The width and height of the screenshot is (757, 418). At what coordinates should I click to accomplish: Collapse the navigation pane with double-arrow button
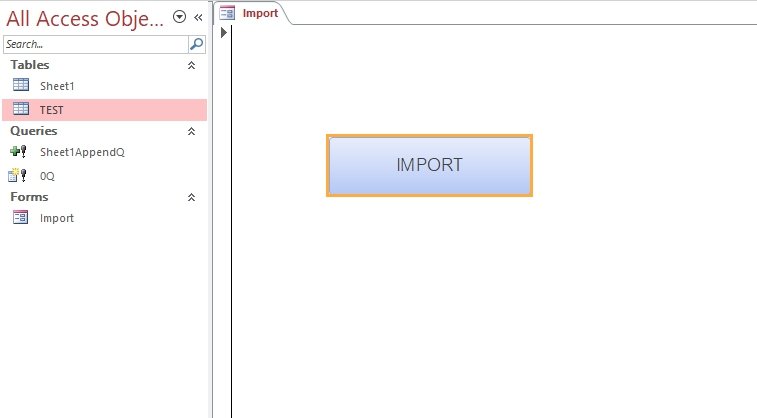point(198,17)
